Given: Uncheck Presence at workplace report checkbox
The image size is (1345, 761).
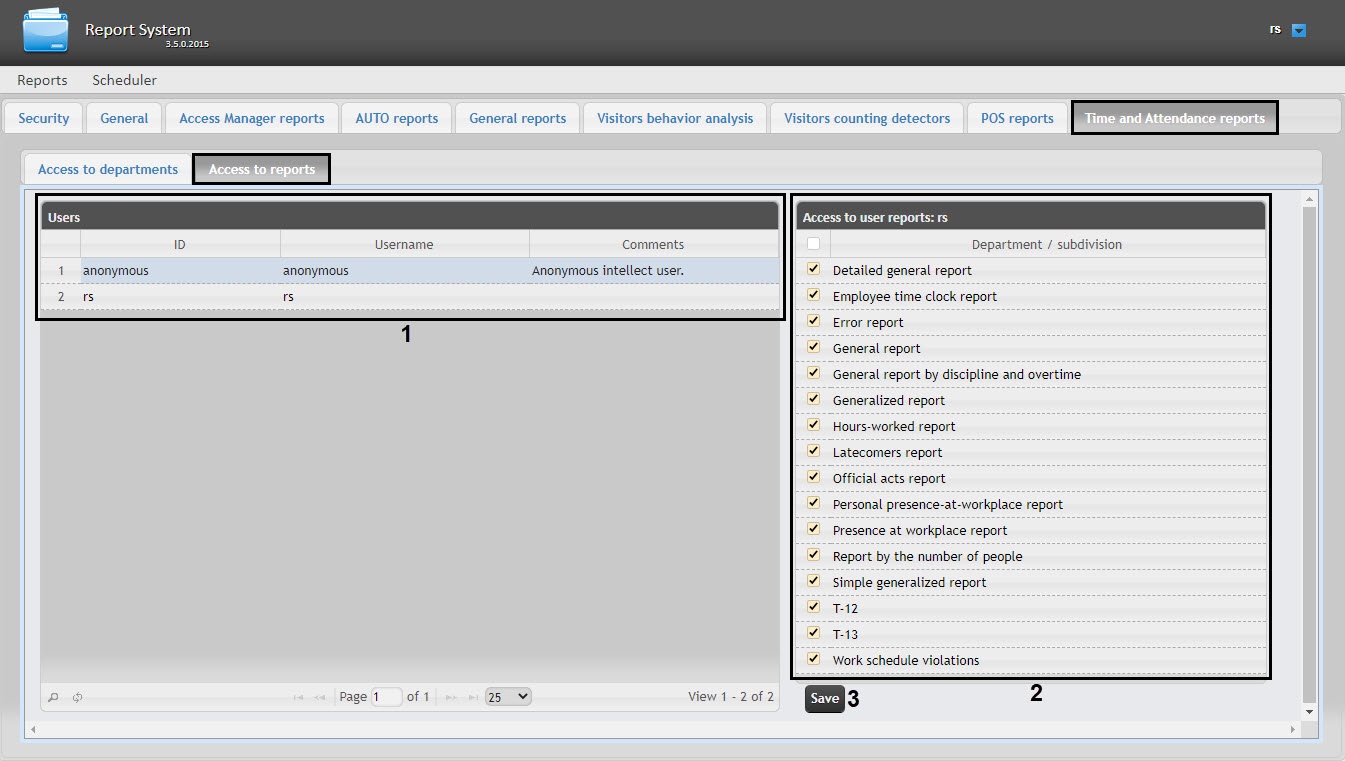Looking at the screenshot, I should click(x=813, y=529).
